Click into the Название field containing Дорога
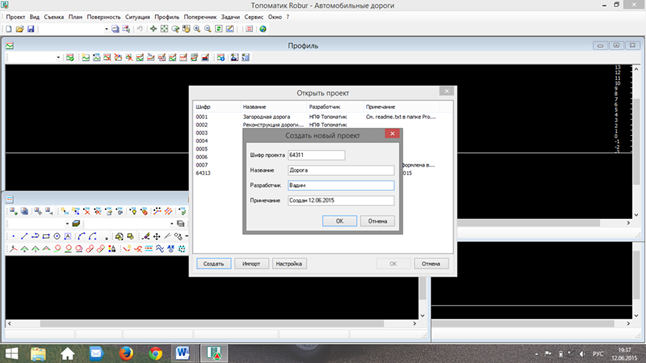The height and width of the screenshot is (363, 646). tap(341, 170)
